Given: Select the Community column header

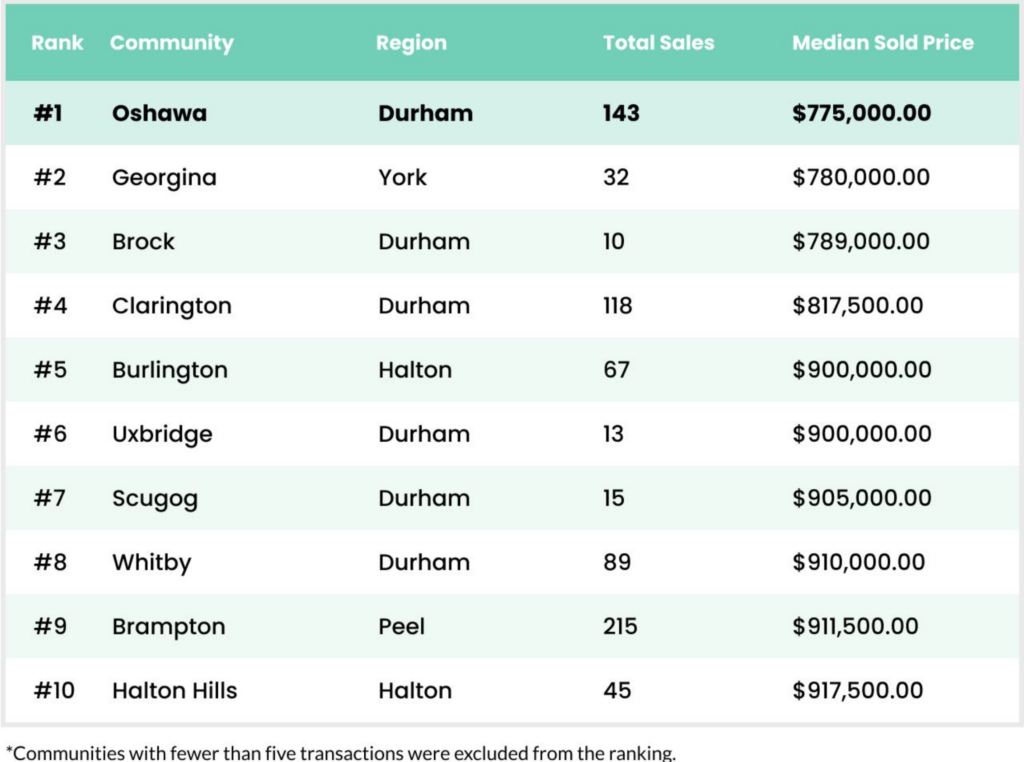Looking at the screenshot, I should [171, 43].
